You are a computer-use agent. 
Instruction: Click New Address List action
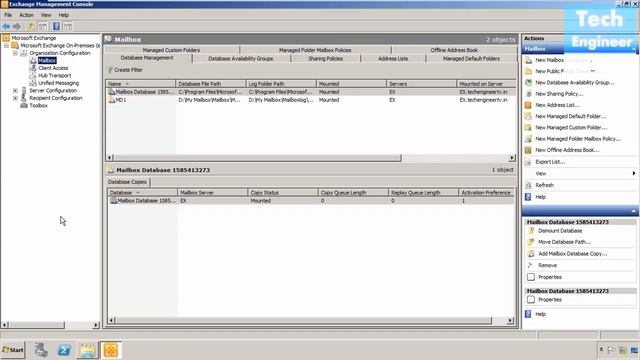557,105
